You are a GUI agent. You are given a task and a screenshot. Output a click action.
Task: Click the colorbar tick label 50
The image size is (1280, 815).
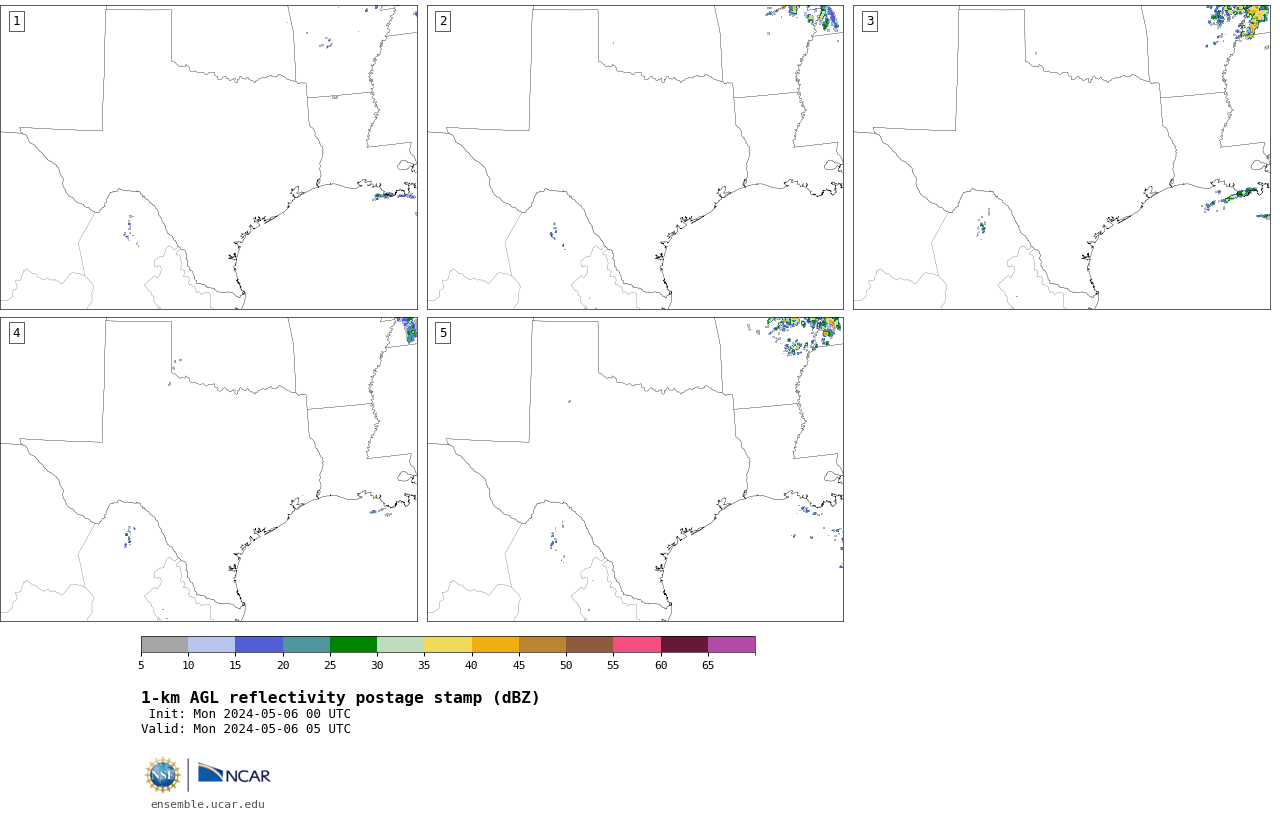pyautogui.click(x=566, y=666)
